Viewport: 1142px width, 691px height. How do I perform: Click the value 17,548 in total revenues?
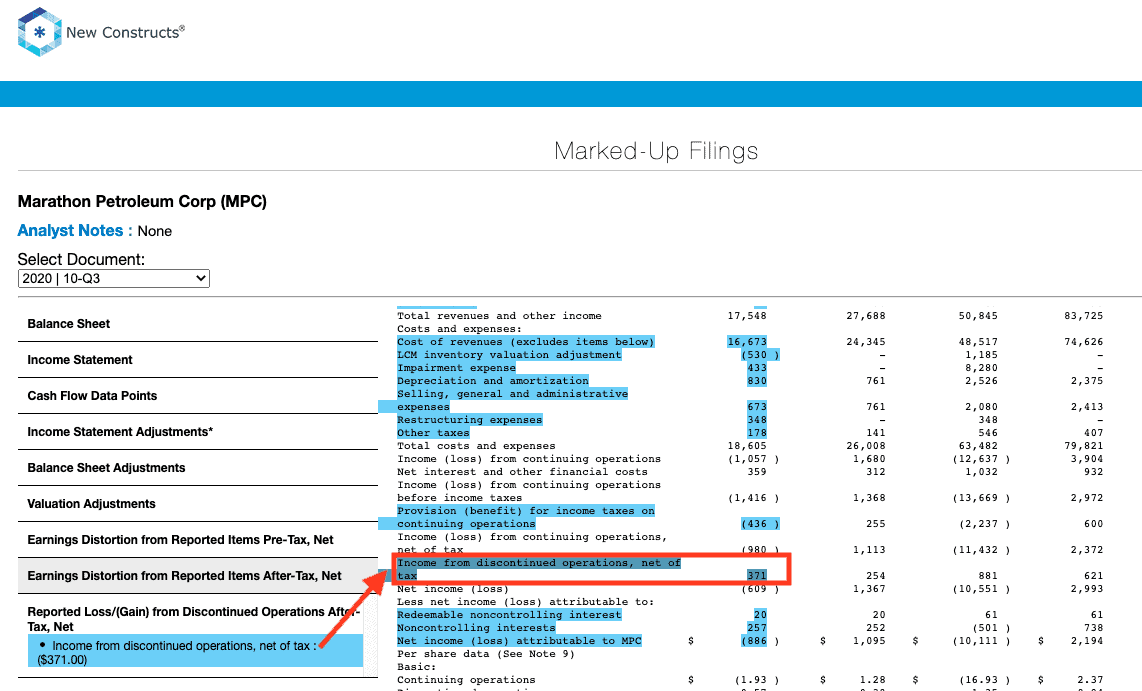coord(747,316)
